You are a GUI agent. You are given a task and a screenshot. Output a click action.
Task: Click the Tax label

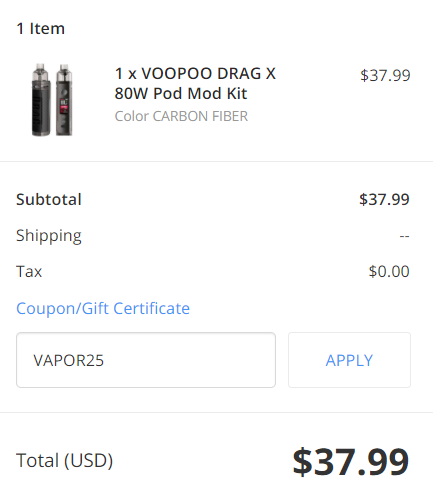(x=29, y=271)
